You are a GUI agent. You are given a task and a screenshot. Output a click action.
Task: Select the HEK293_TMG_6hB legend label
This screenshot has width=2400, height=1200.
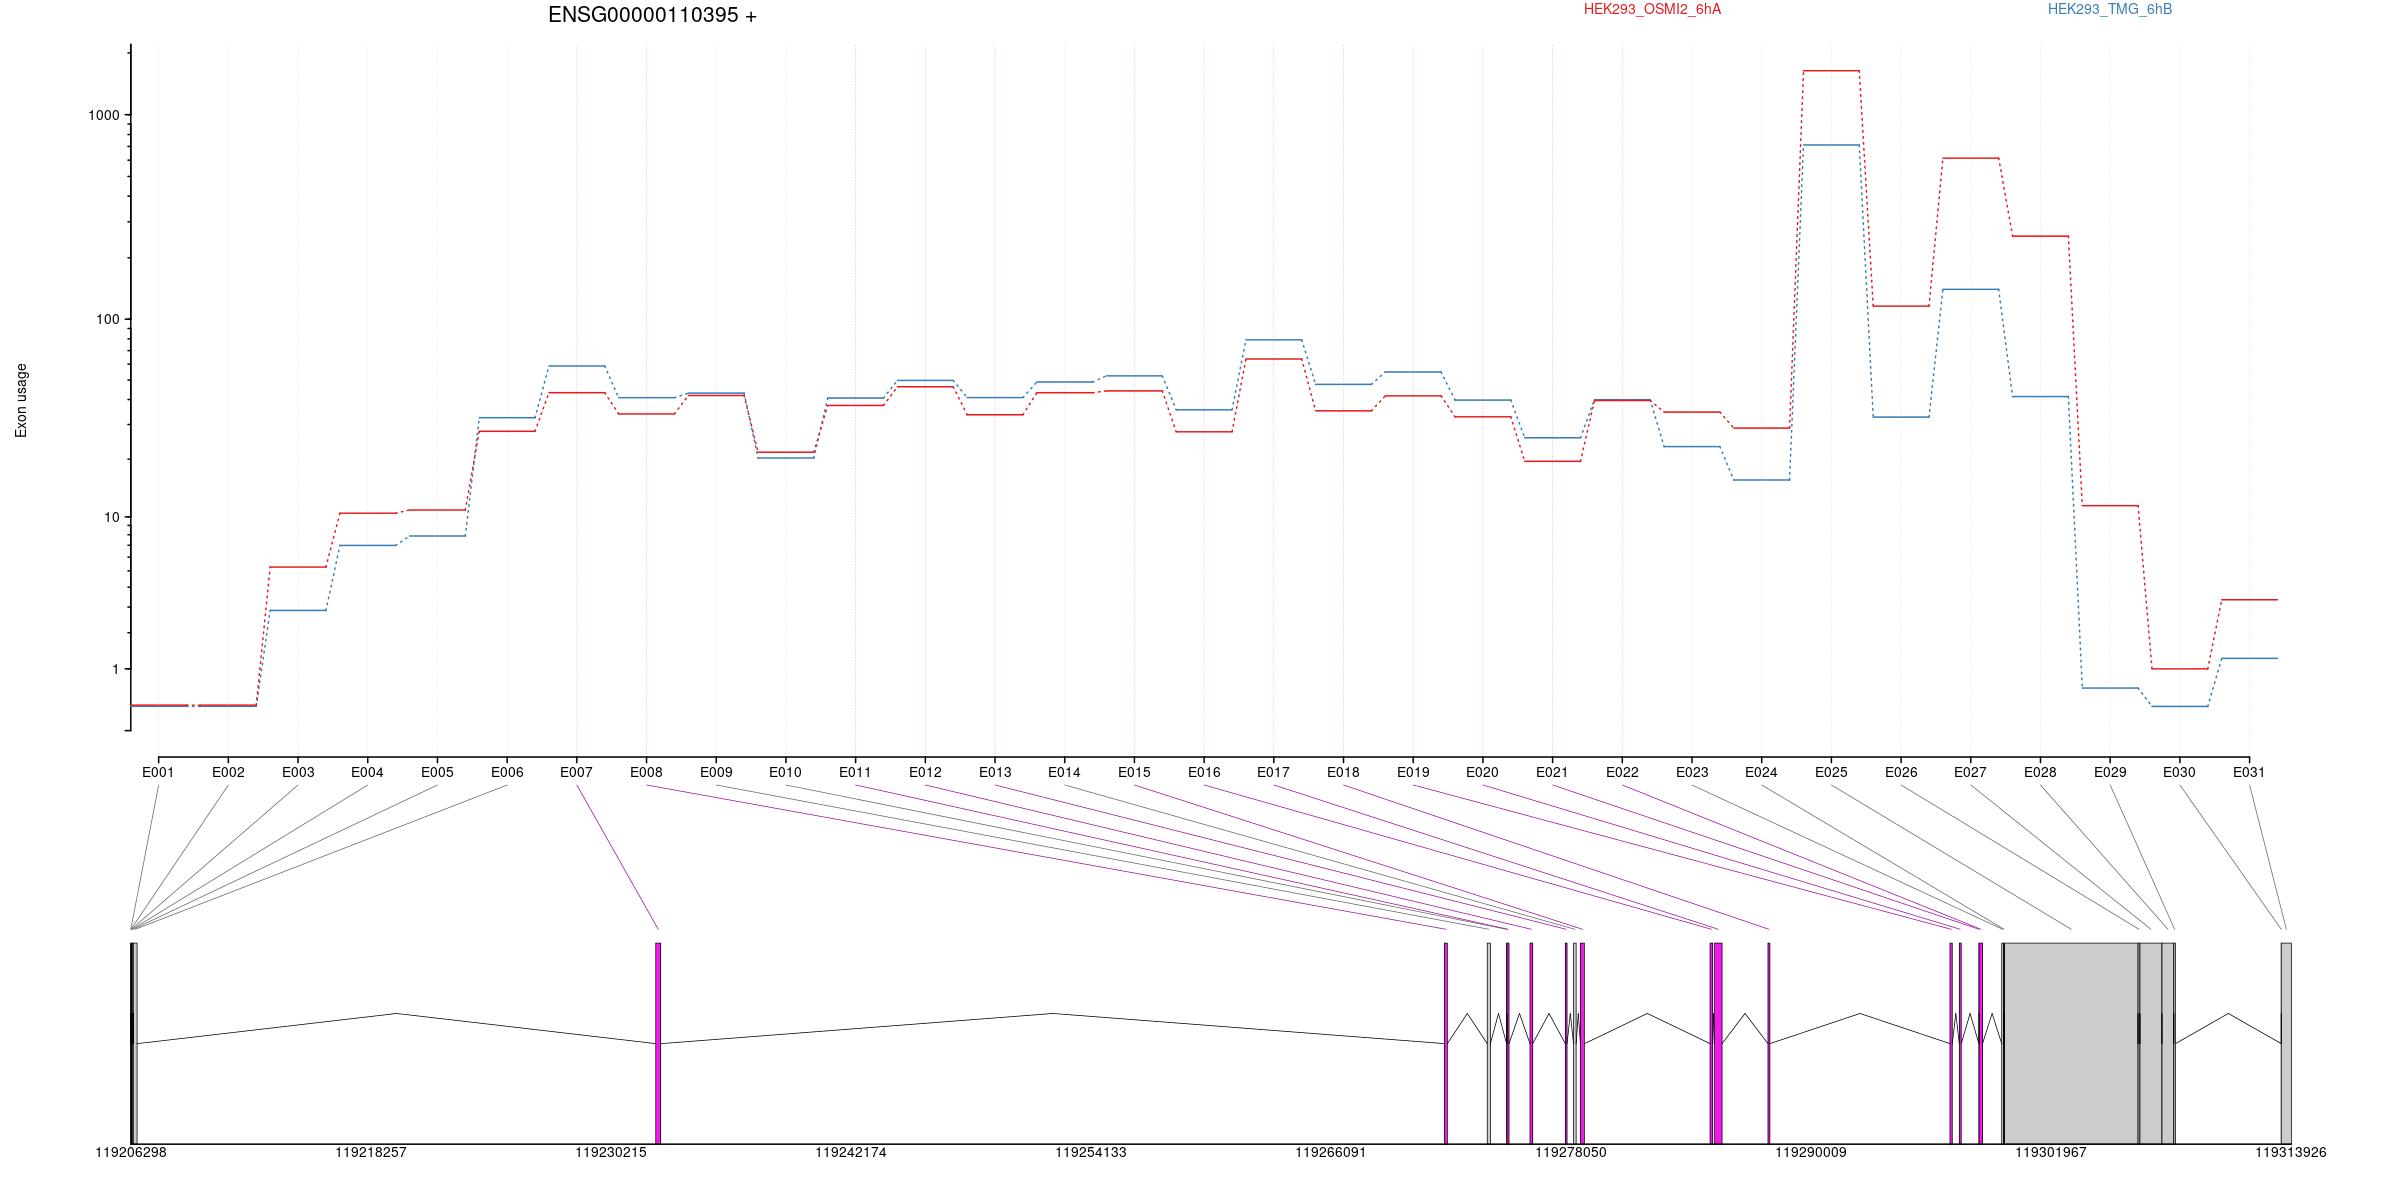pyautogui.click(x=2109, y=9)
